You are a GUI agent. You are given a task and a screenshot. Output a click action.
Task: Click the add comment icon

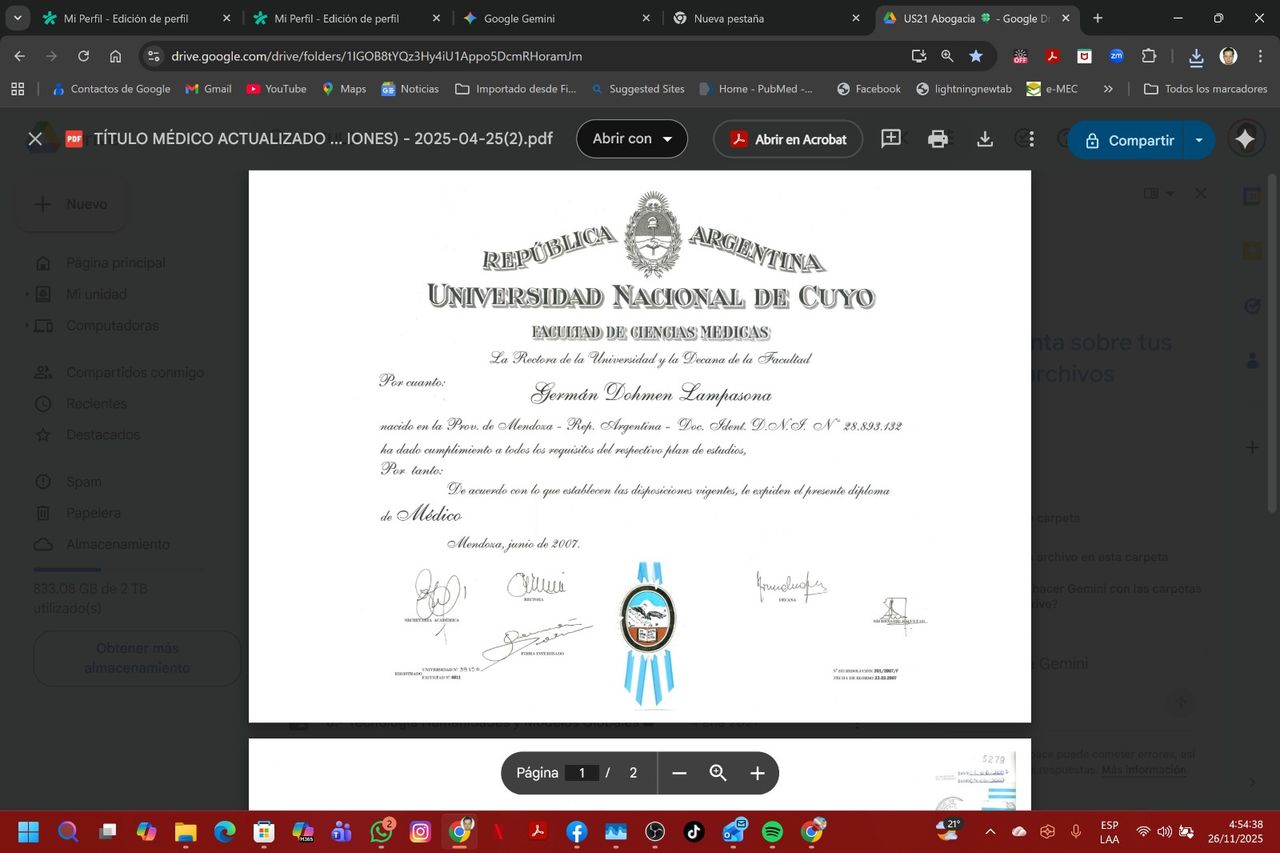pos(891,139)
